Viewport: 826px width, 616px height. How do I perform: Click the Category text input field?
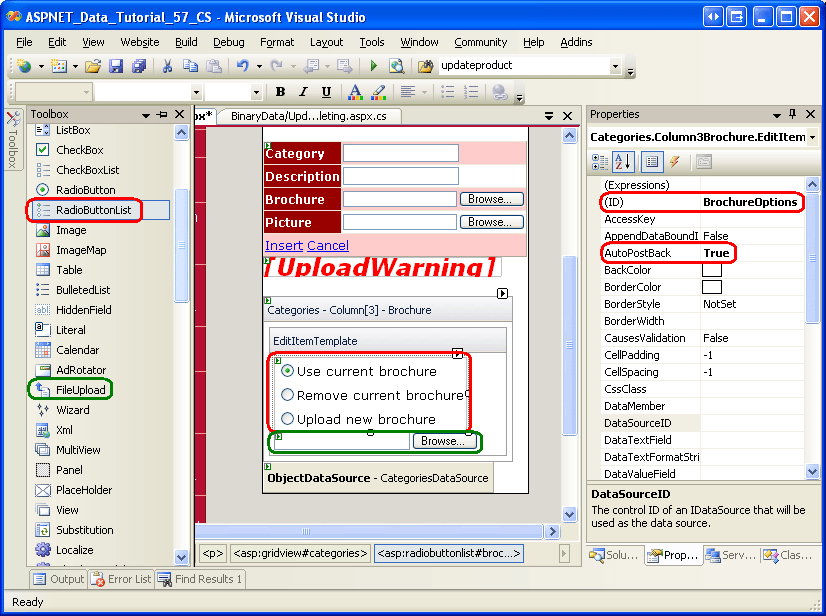[400, 153]
